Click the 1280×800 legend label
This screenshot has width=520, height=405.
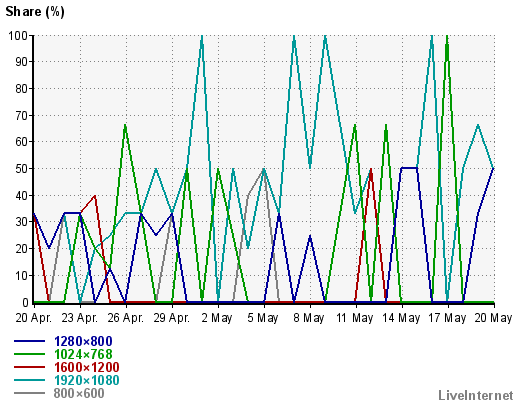83,341
